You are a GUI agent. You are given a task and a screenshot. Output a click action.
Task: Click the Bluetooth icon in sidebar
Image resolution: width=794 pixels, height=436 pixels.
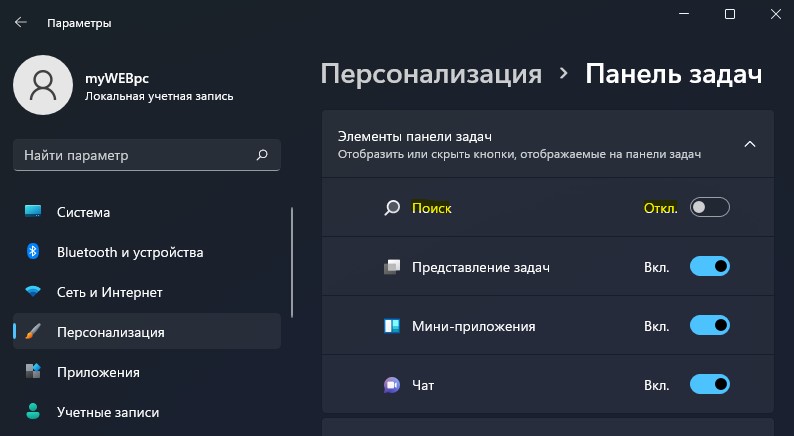pos(33,251)
